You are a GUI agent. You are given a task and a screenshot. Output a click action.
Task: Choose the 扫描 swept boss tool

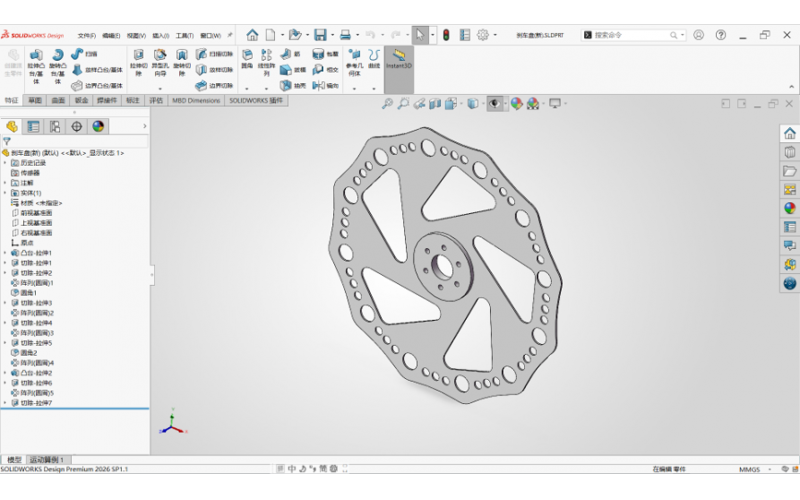(84, 54)
